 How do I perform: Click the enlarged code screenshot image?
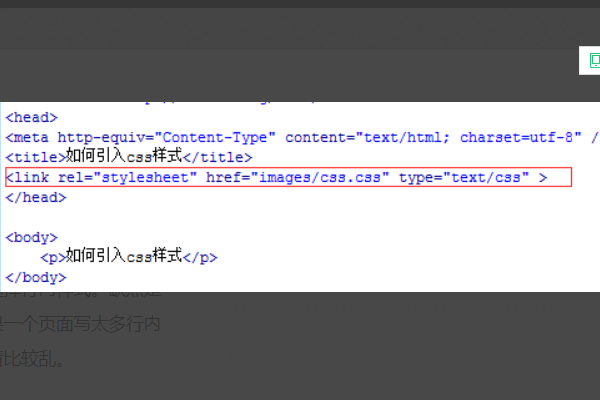tap(300, 197)
